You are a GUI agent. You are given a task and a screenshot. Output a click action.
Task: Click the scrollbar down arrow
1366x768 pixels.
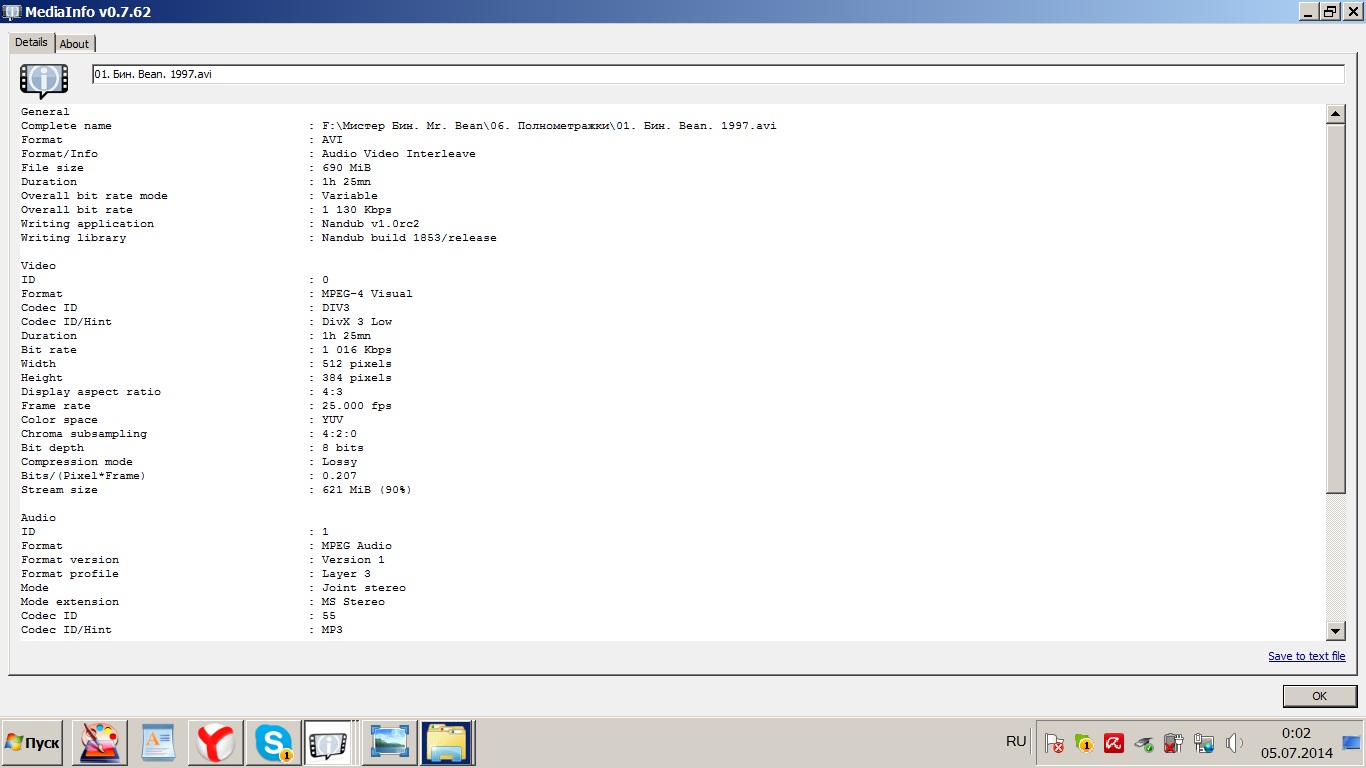pos(1335,631)
